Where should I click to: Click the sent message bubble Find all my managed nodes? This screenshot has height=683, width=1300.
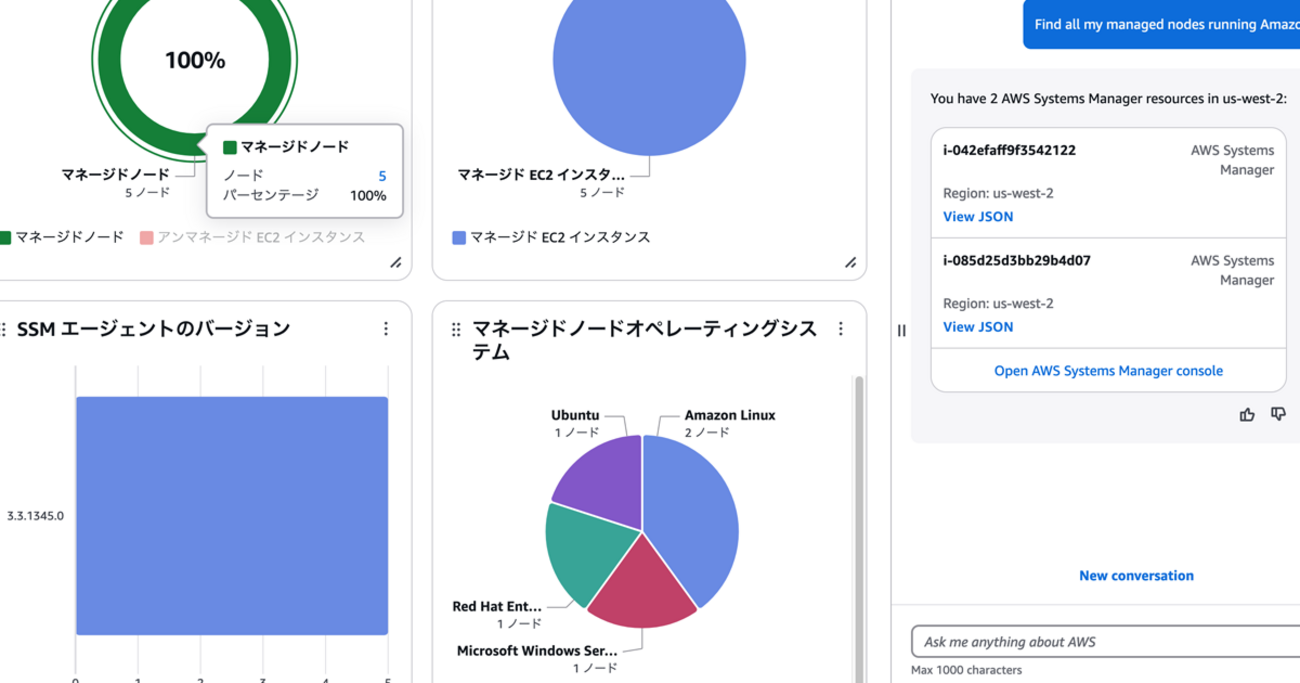click(1161, 25)
